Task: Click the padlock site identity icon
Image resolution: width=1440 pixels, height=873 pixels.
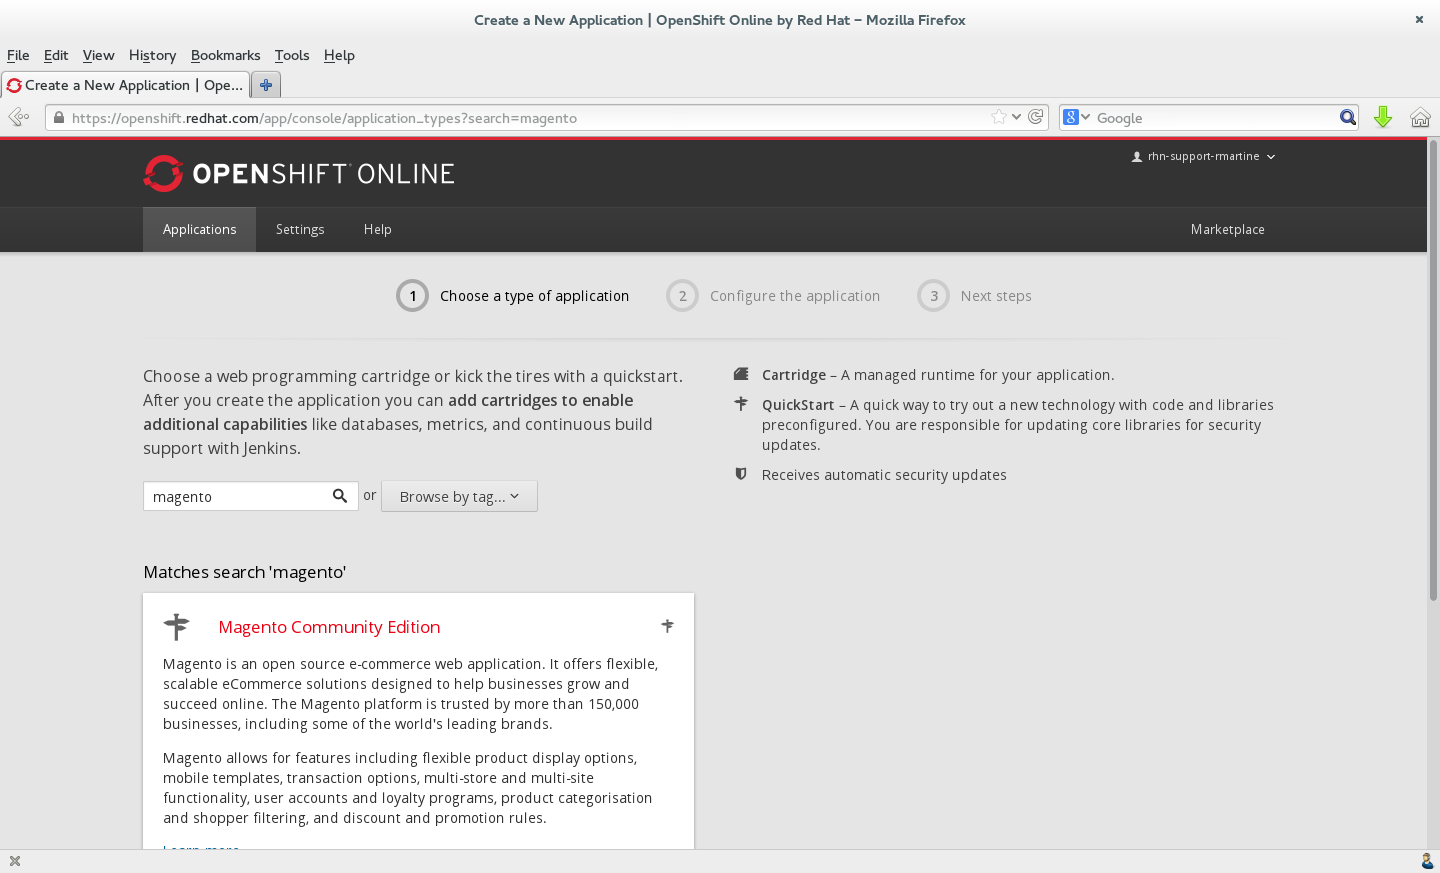Action: [x=59, y=118]
